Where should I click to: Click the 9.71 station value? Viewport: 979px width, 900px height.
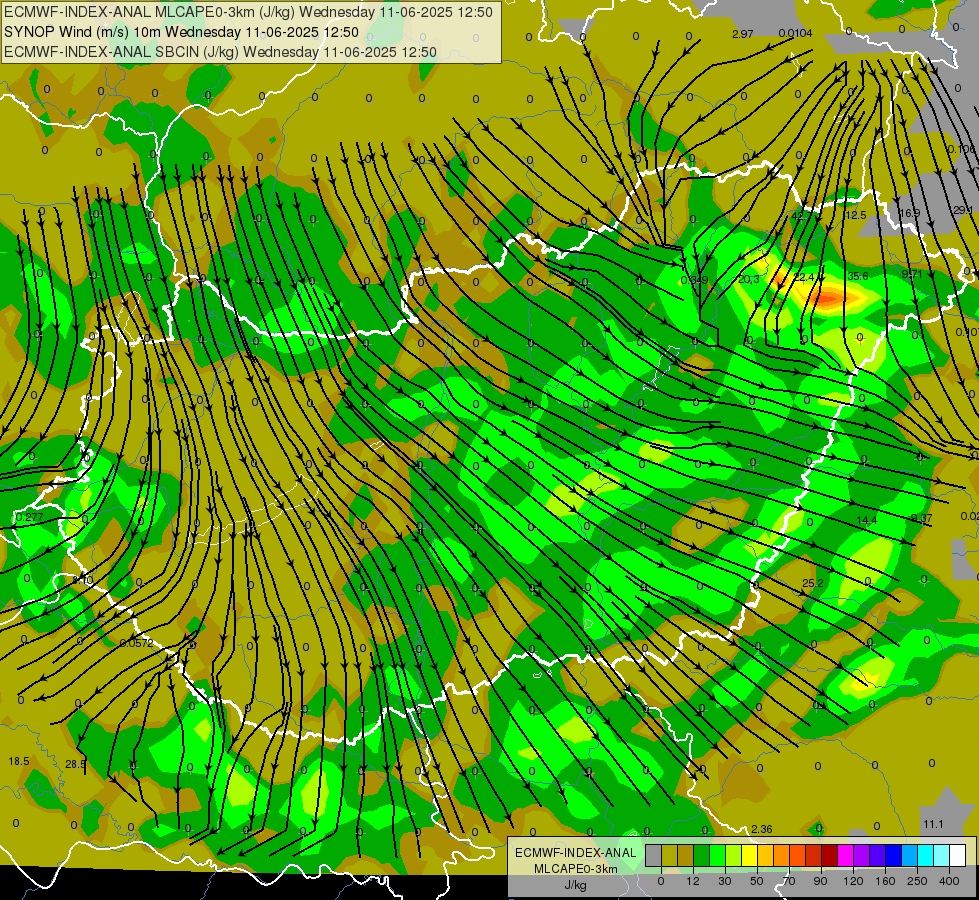pos(912,274)
